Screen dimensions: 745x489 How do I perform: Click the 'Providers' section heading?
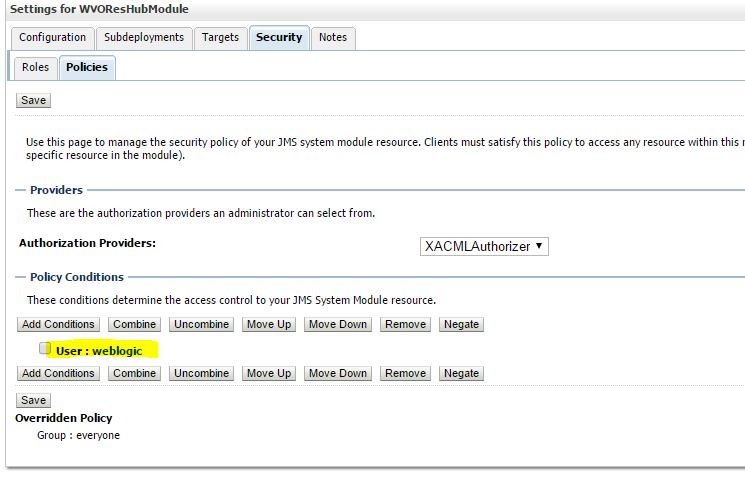pos(57,190)
